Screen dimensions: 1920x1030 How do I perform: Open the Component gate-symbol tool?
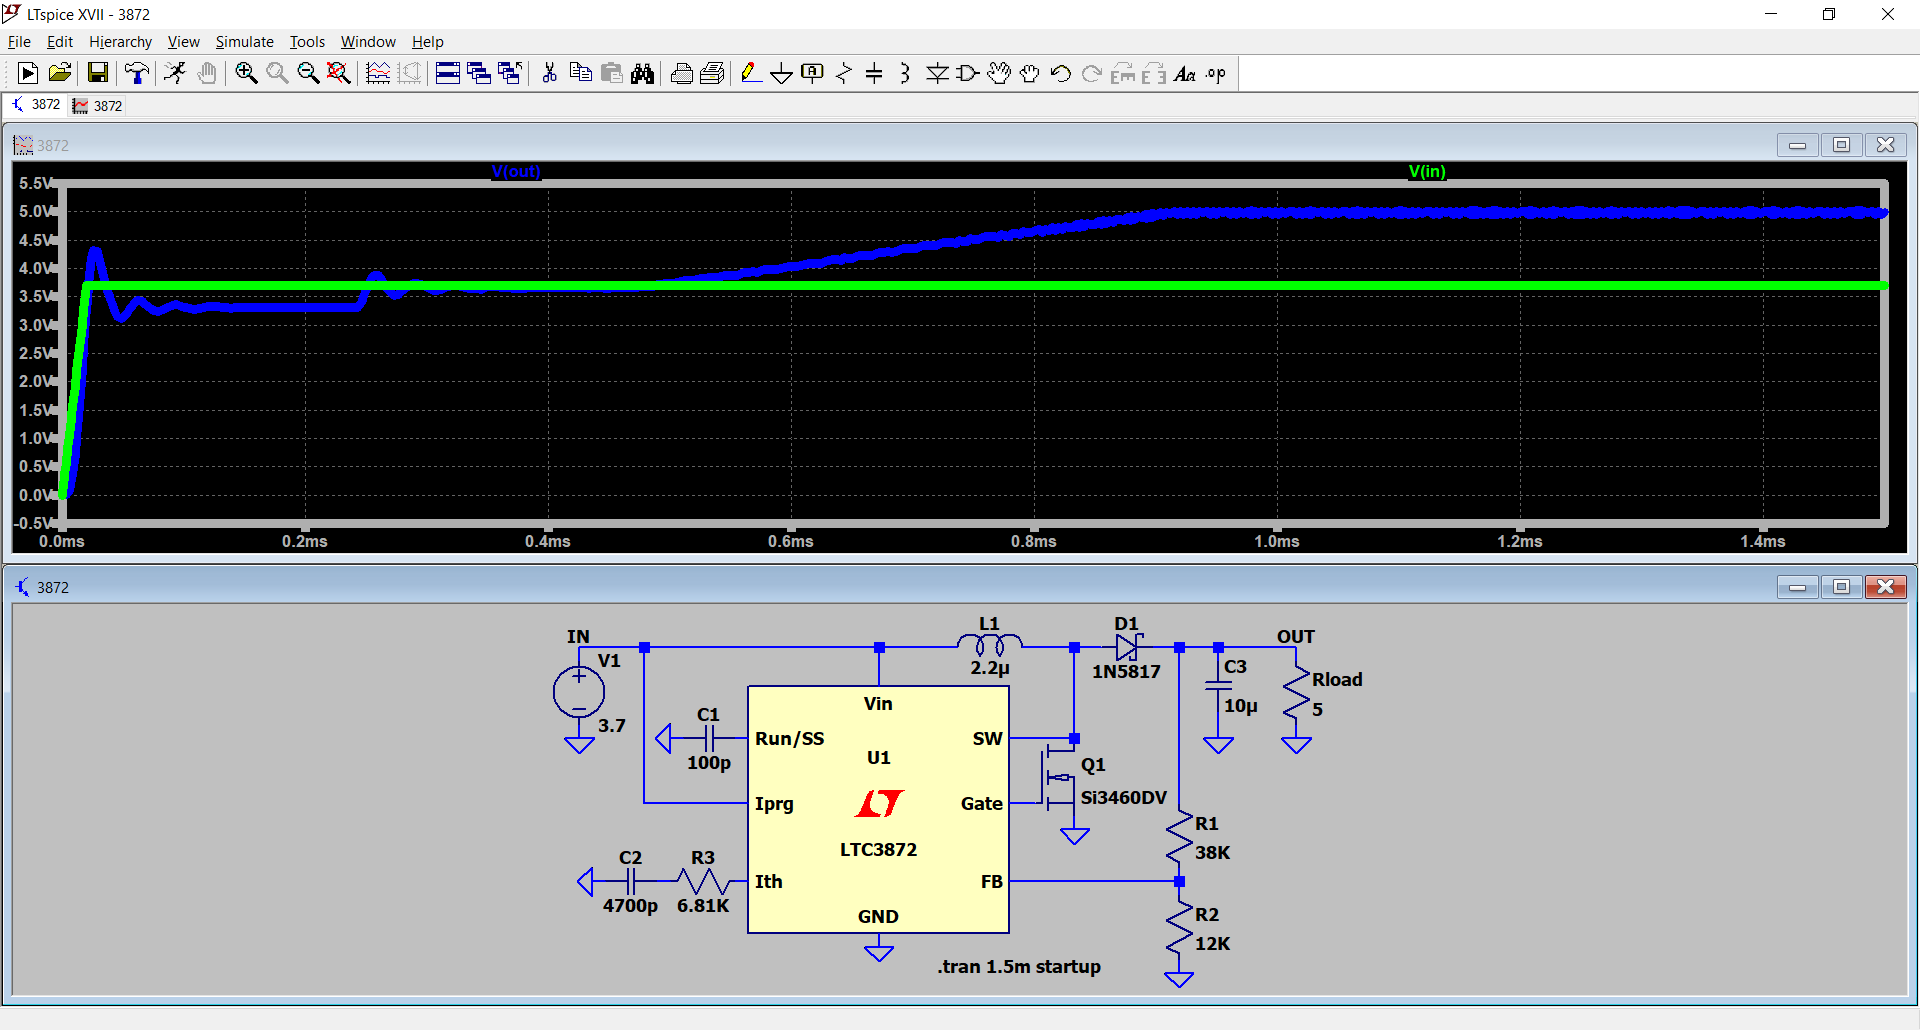click(x=968, y=73)
